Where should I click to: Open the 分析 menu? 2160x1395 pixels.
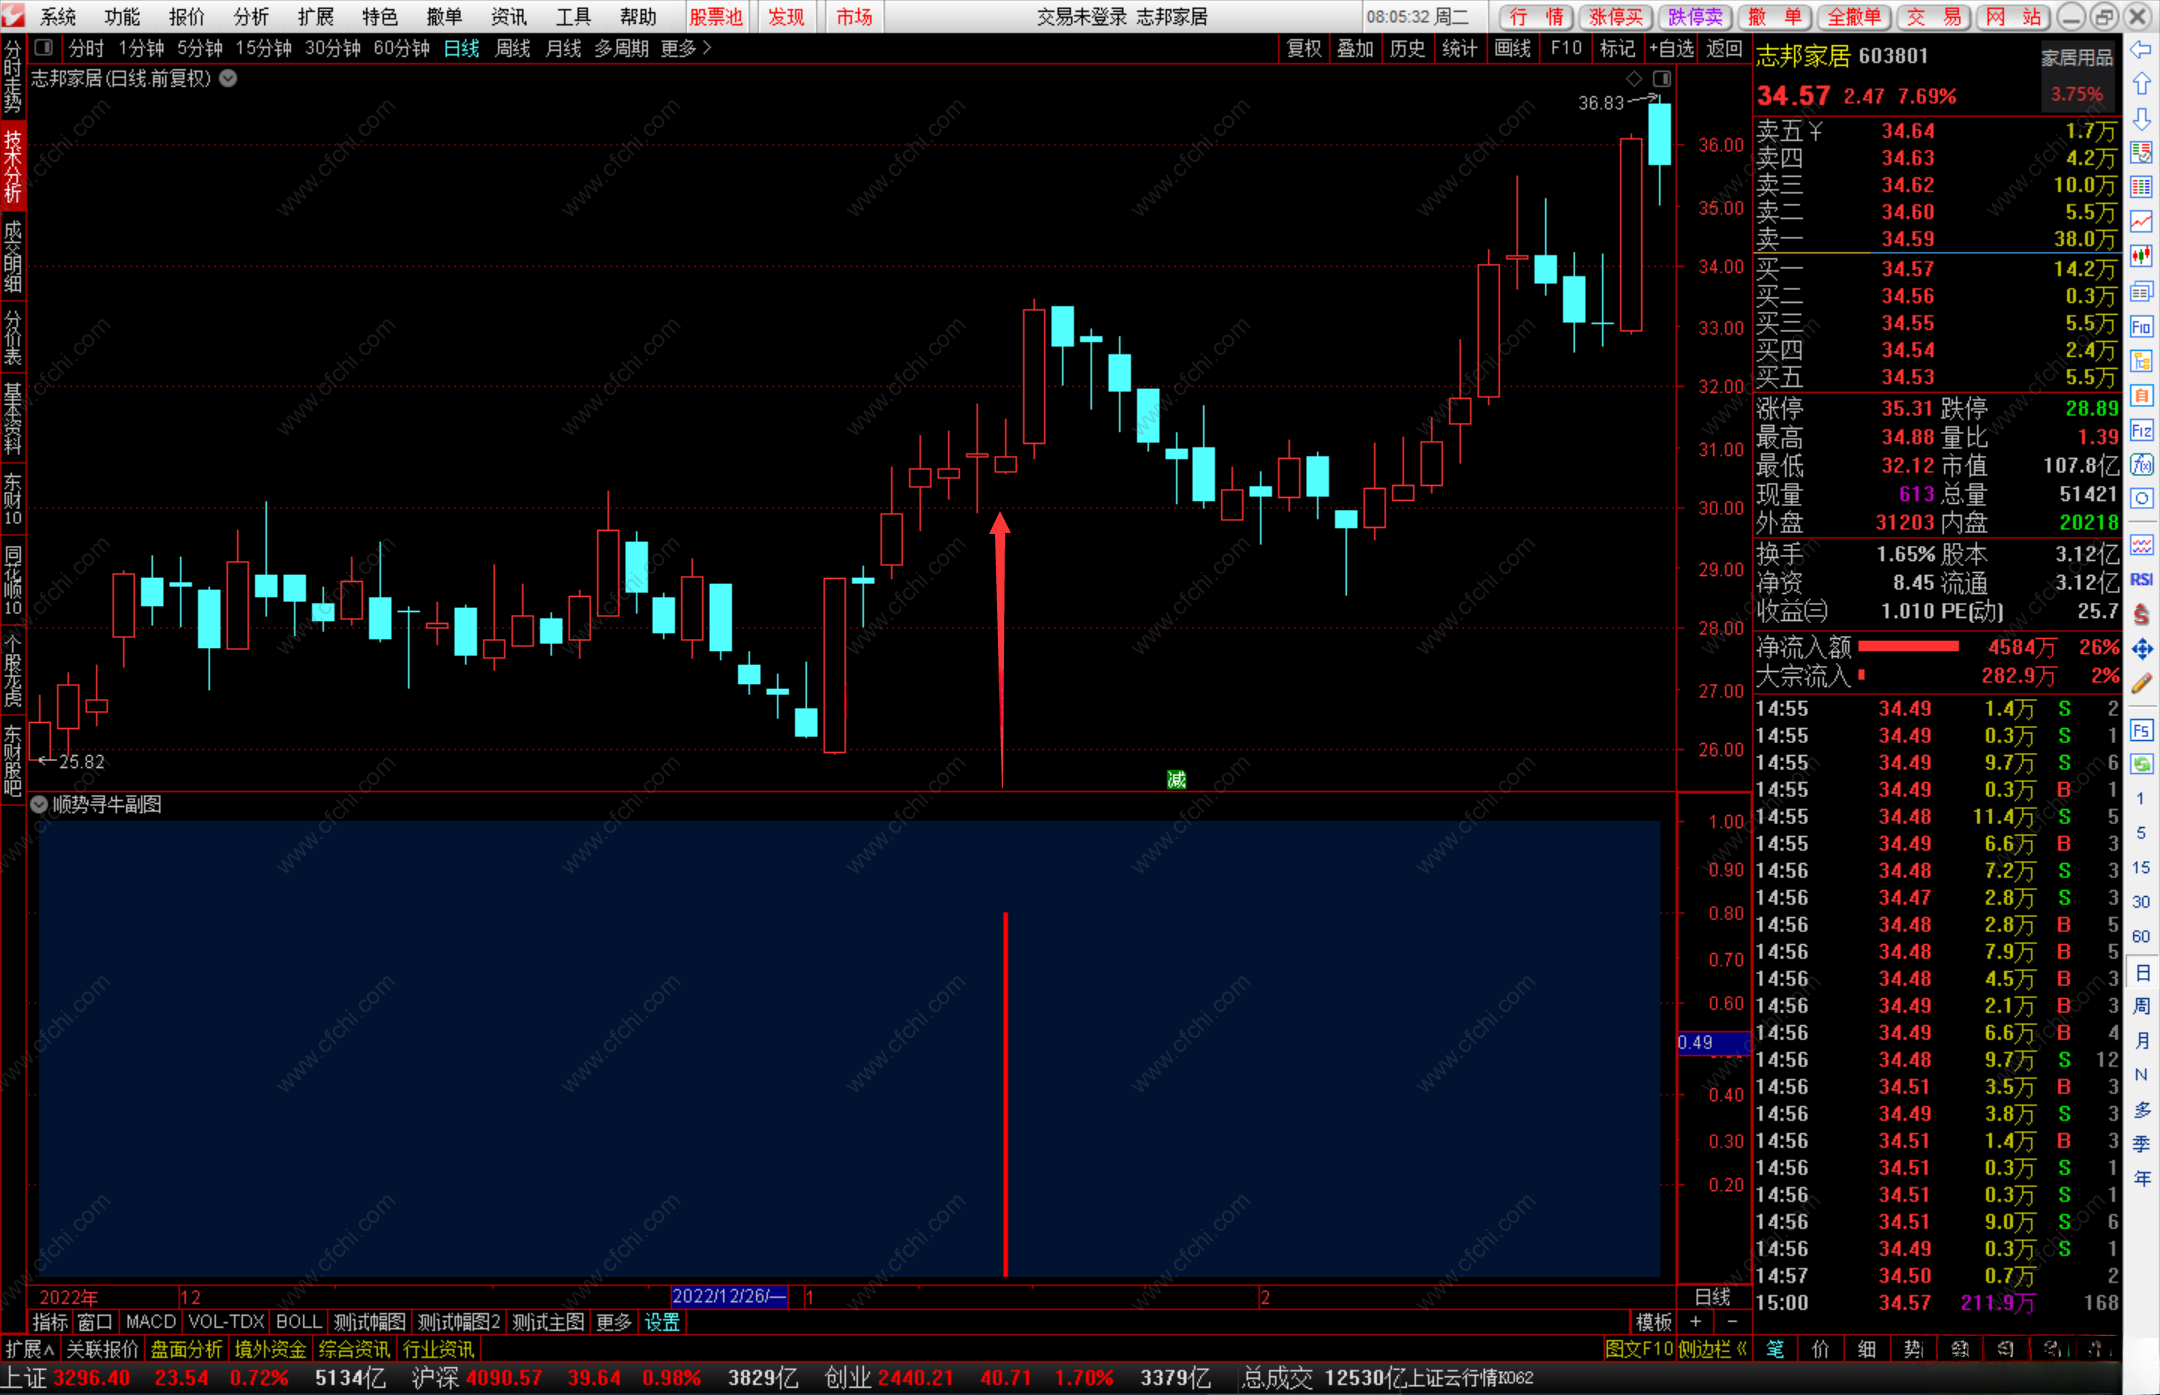[251, 17]
